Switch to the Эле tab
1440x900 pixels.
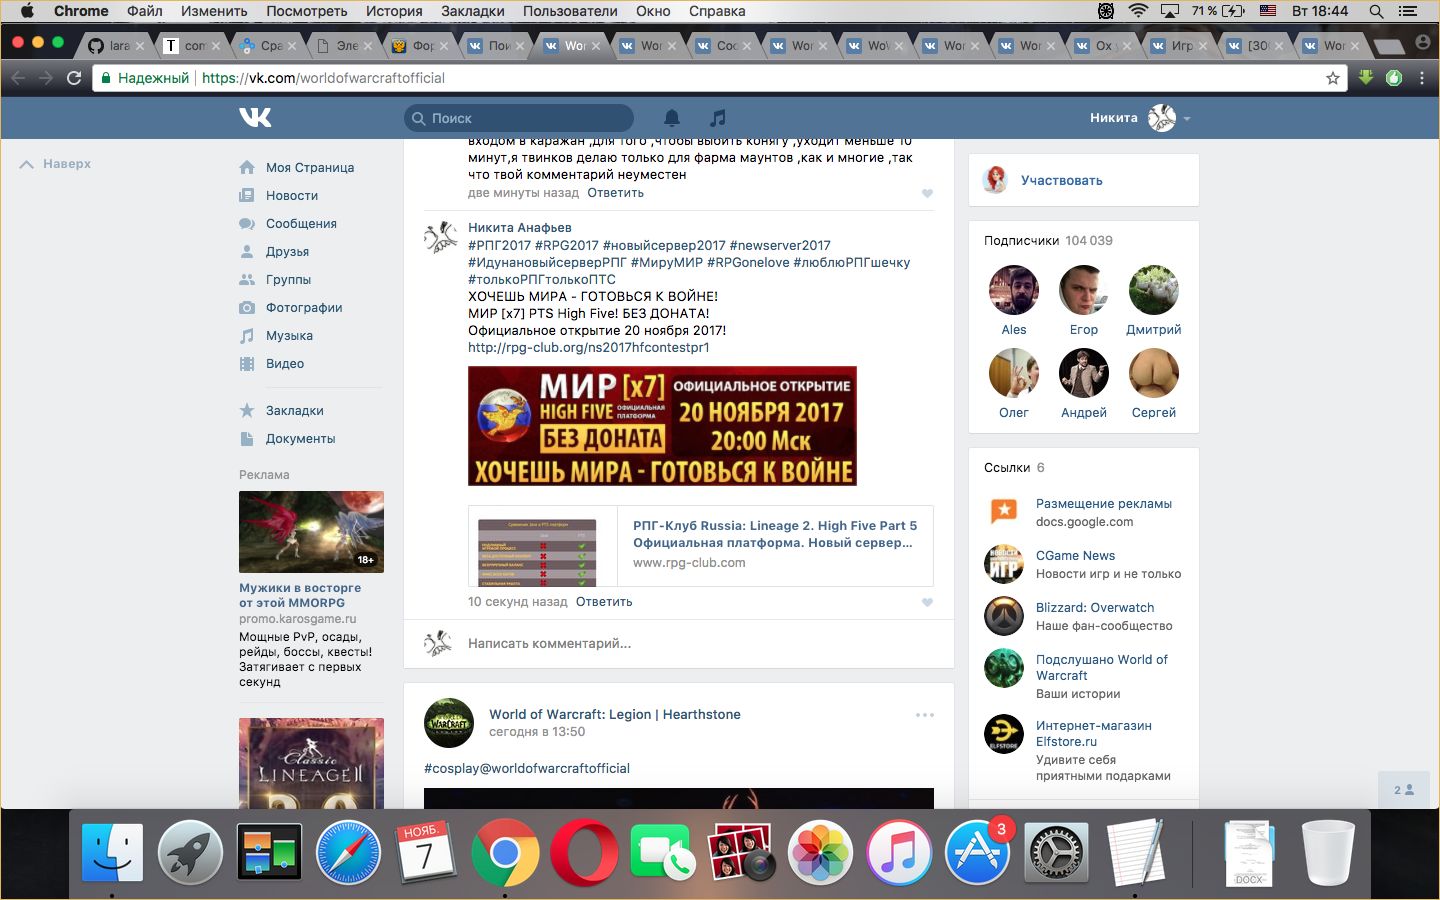pyautogui.click(x=345, y=46)
